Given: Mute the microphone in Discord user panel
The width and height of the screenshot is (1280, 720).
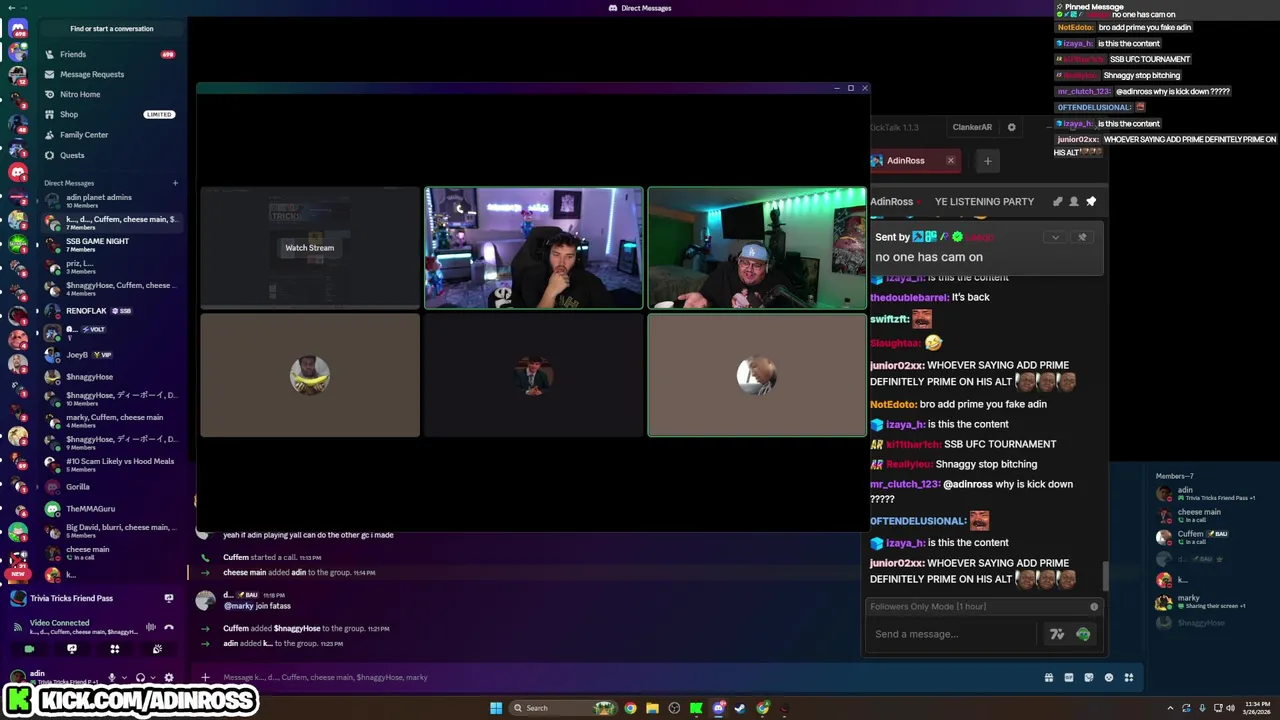Looking at the screenshot, I should pos(111,677).
